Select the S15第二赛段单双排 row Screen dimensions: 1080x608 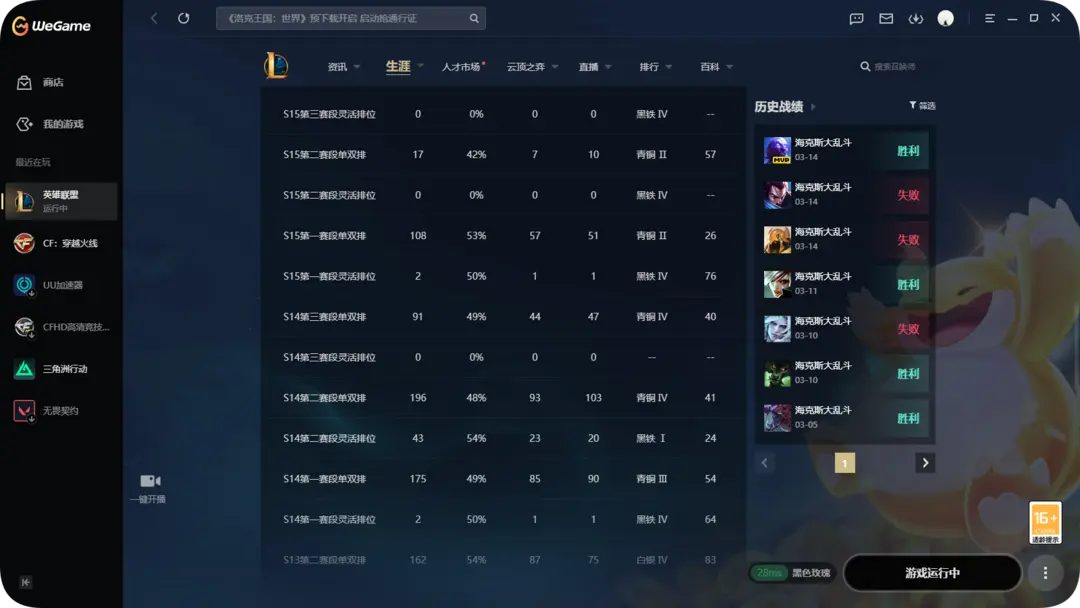[x=503, y=155]
